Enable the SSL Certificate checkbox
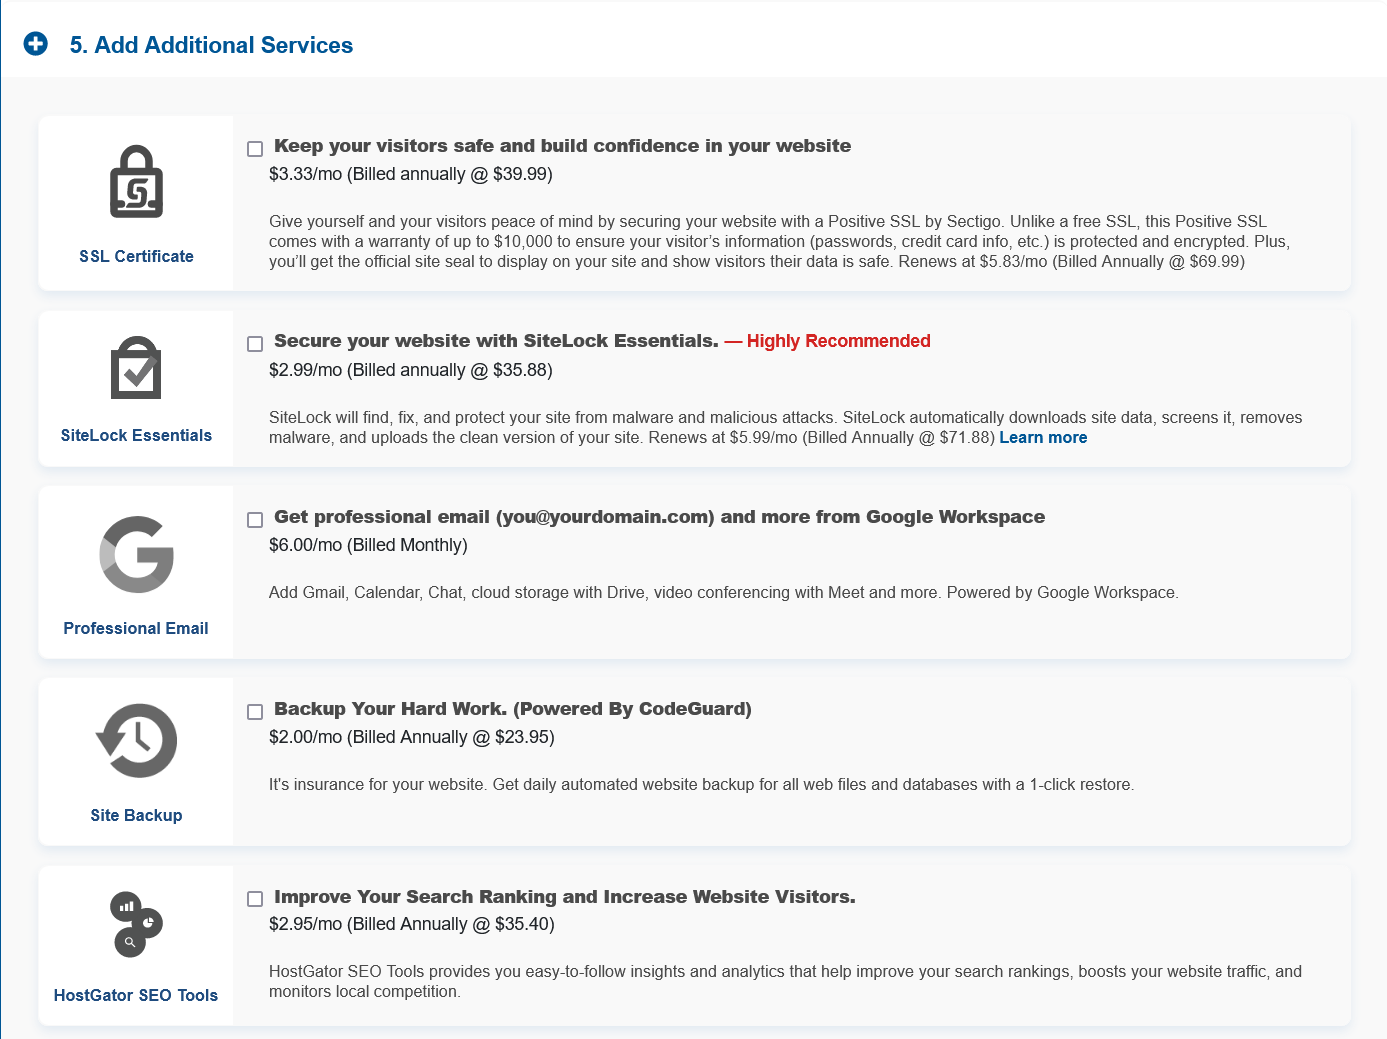1387x1039 pixels. pyautogui.click(x=255, y=149)
